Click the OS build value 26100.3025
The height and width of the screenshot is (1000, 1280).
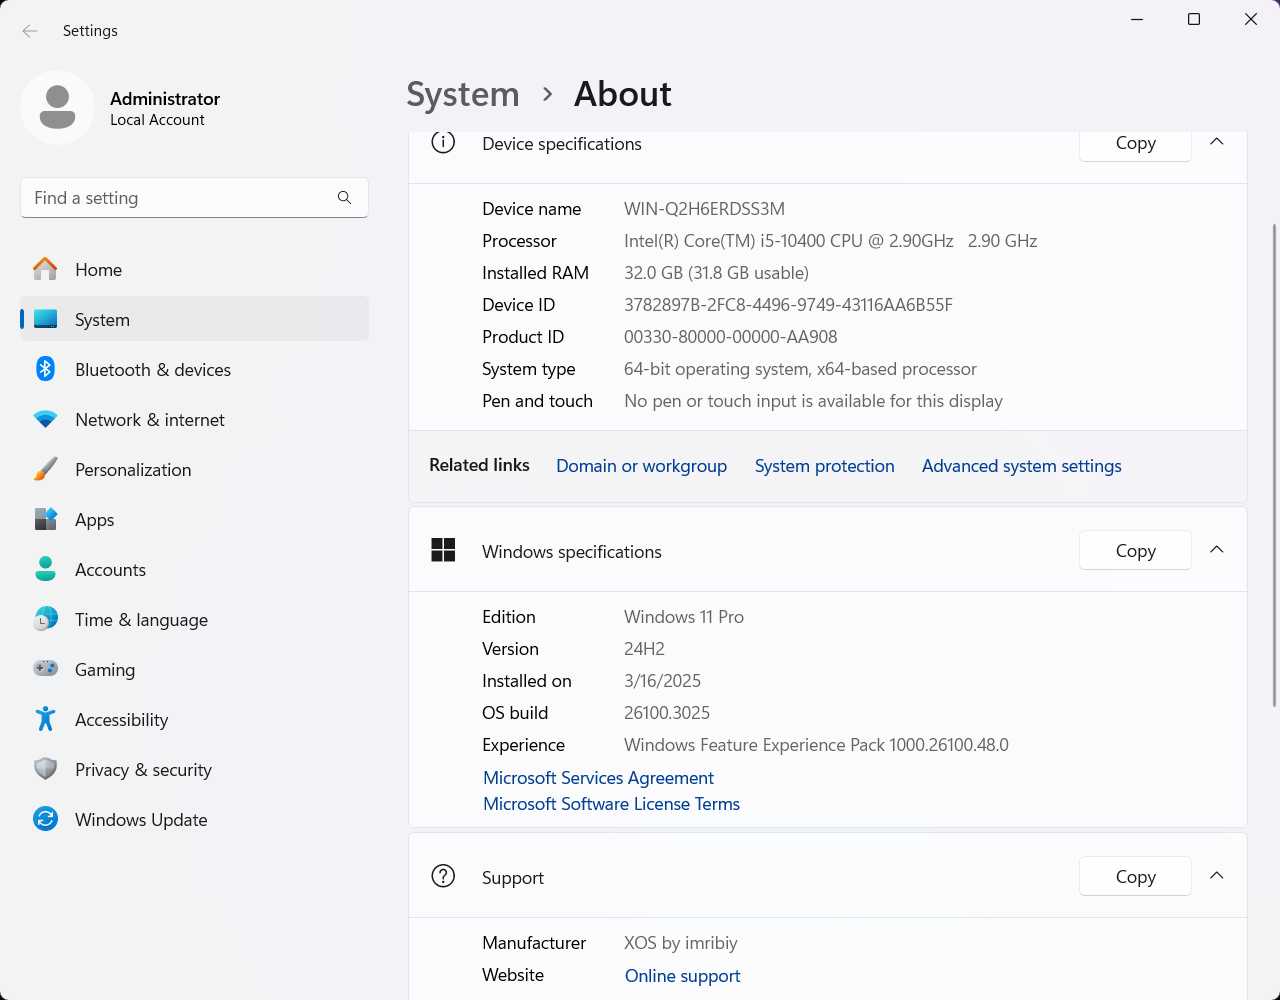pos(667,713)
